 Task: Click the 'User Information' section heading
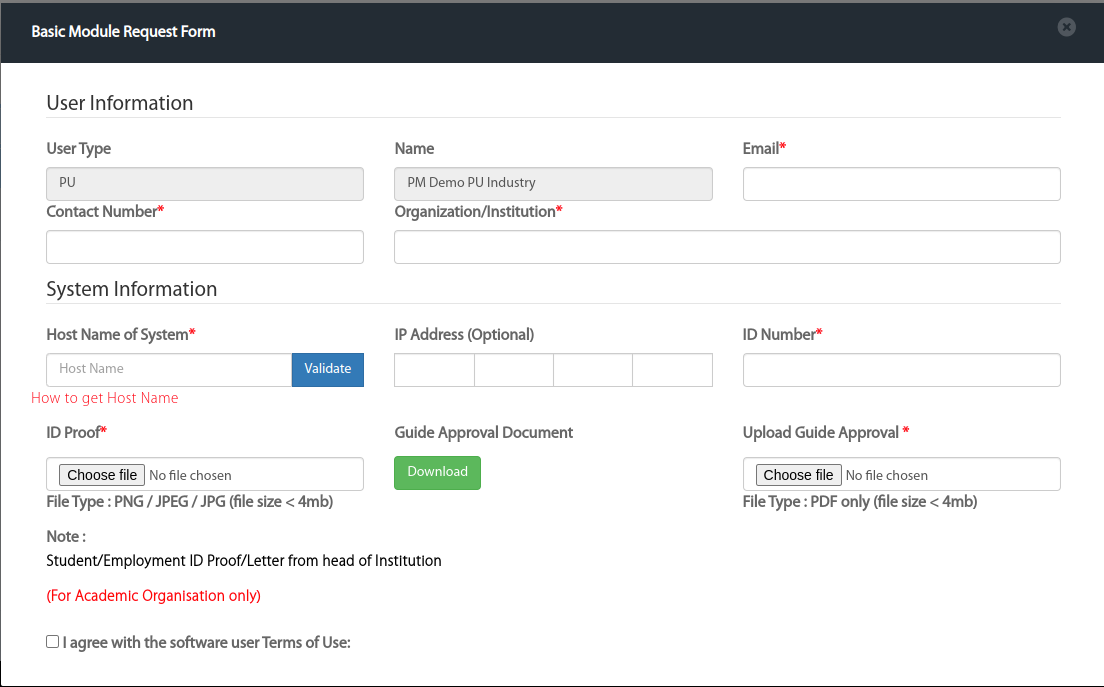(120, 103)
